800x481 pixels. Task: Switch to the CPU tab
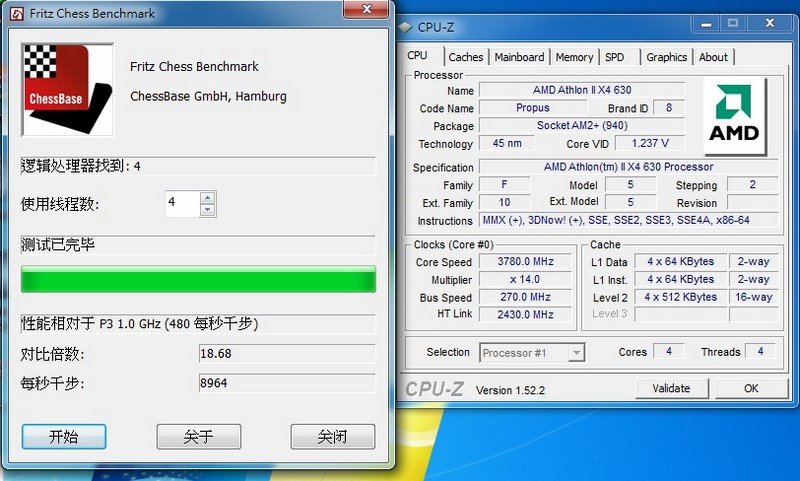[x=418, y=56]
